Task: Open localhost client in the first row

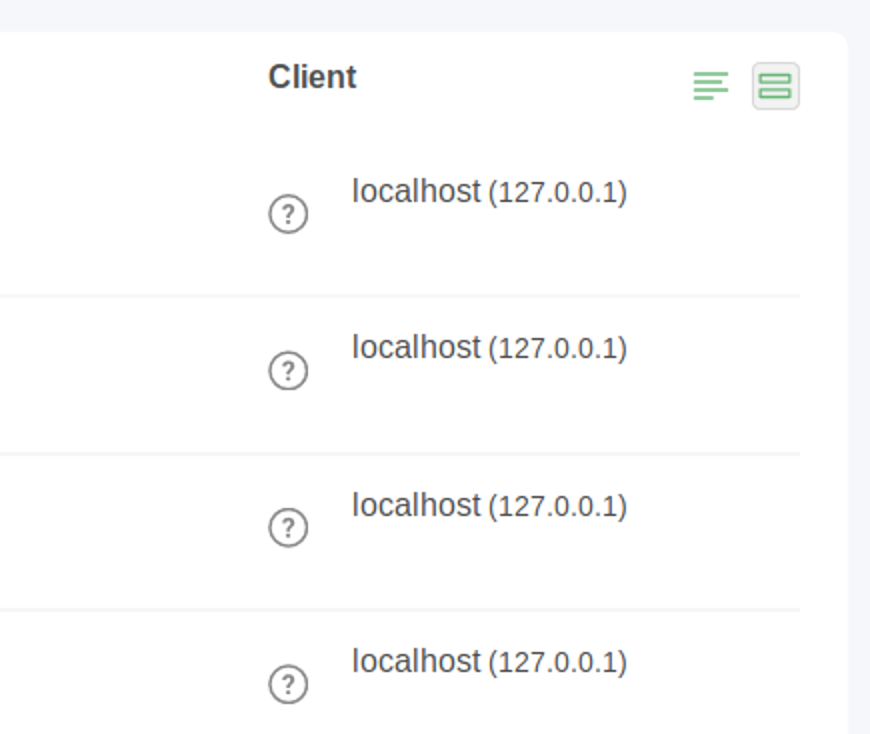Action: tap(416, 191)
